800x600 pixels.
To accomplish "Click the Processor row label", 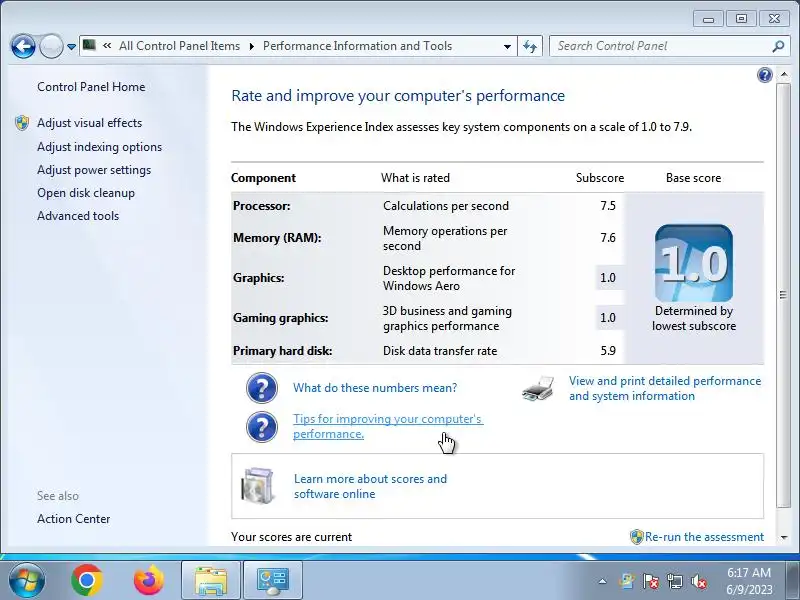I will [262, 206].
